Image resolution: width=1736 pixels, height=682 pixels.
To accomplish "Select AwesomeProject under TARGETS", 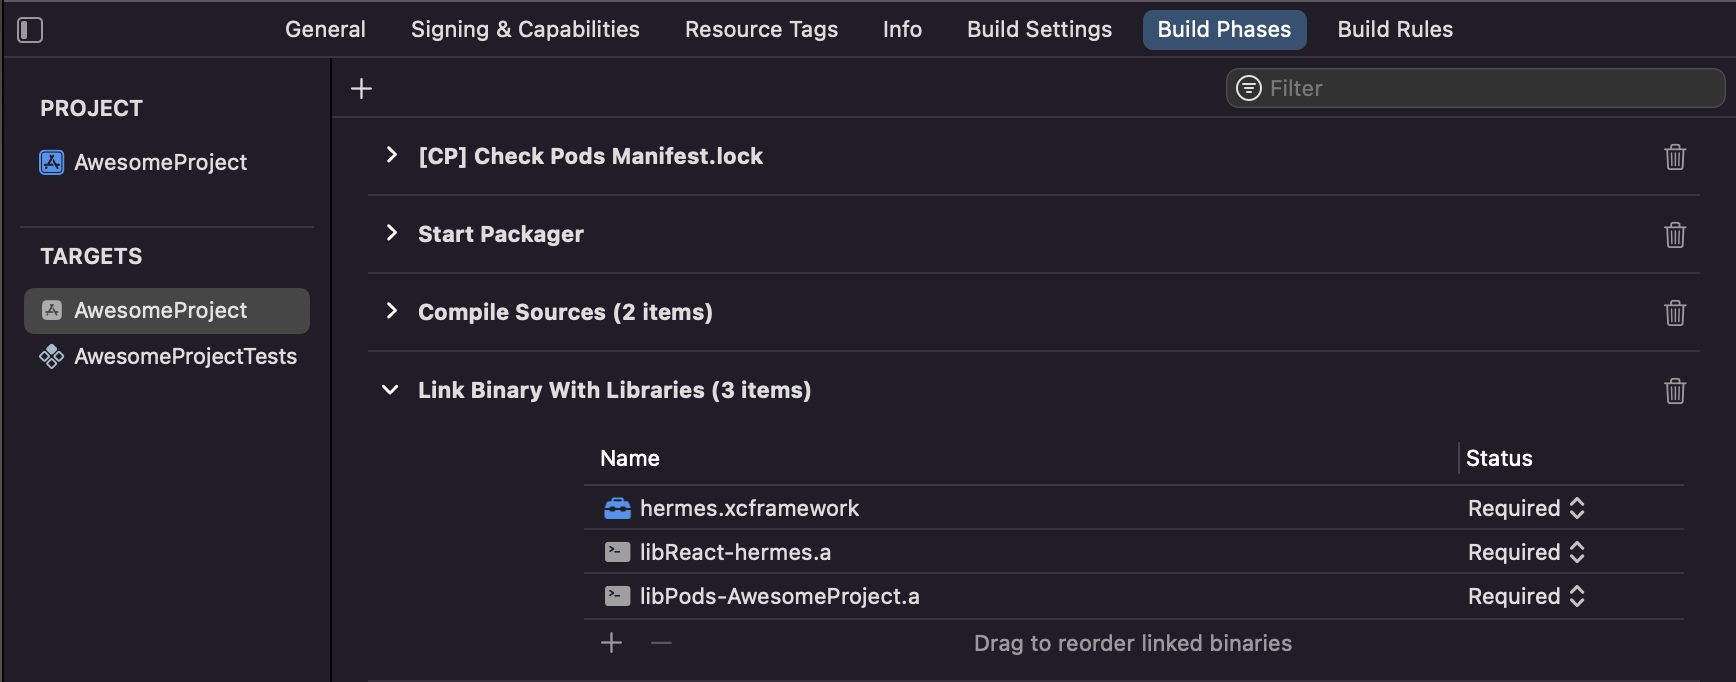I will tap(167, 311).
